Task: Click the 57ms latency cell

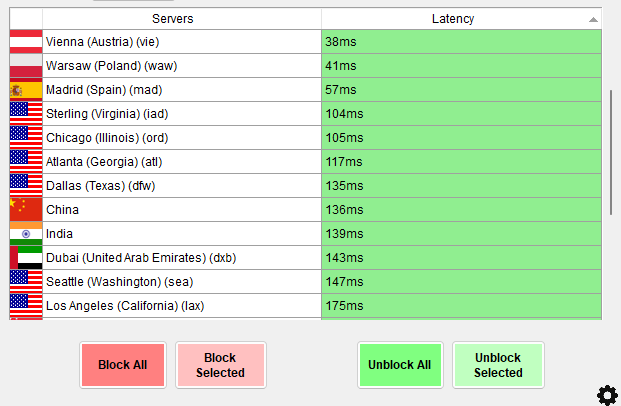Action: pyautogui.click(x=461, y=90)
